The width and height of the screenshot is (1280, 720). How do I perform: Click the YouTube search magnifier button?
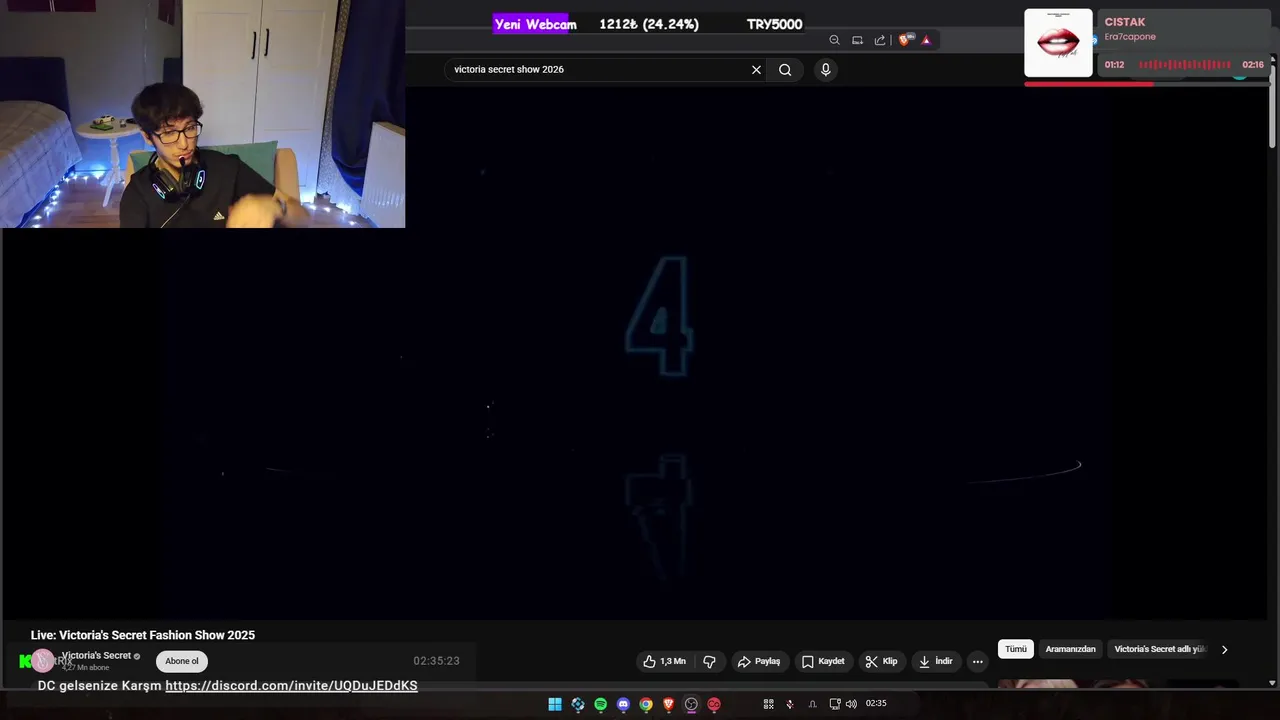[x=785, y=70]
